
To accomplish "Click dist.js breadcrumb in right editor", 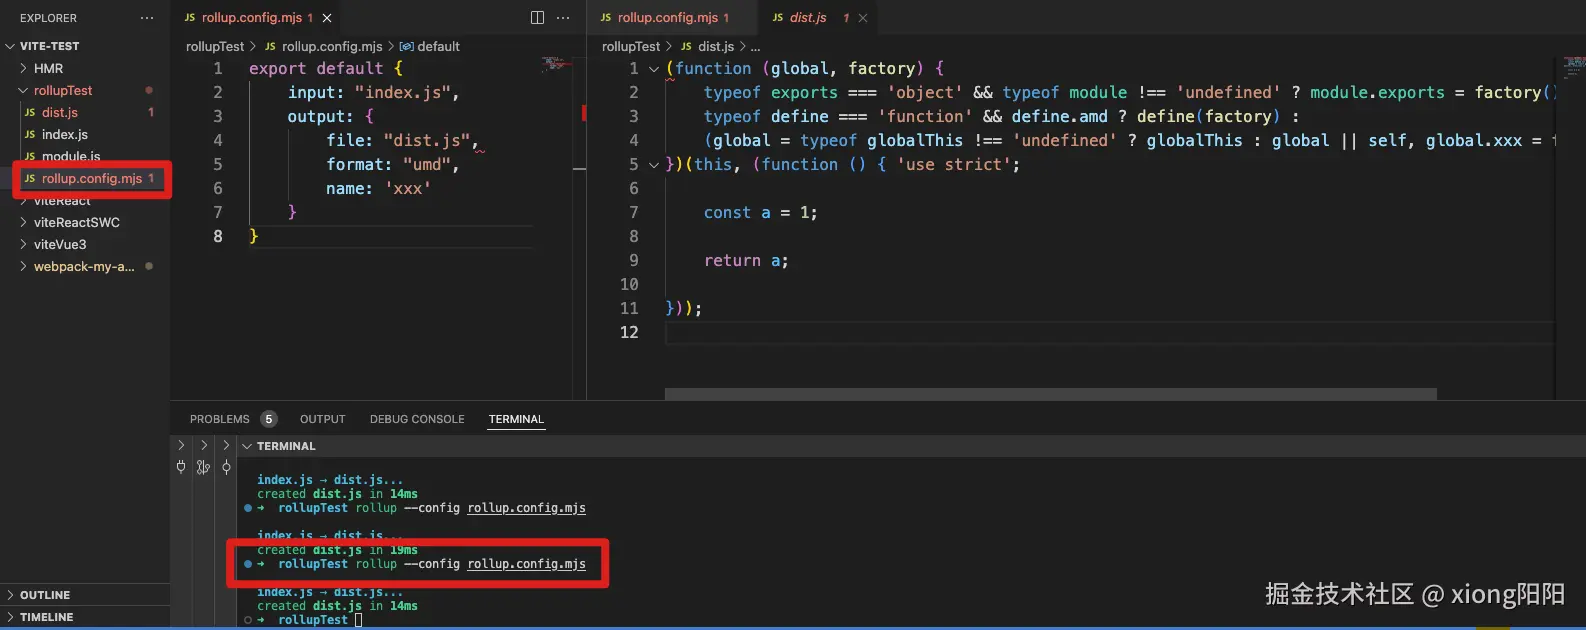I will click(716, 47).
